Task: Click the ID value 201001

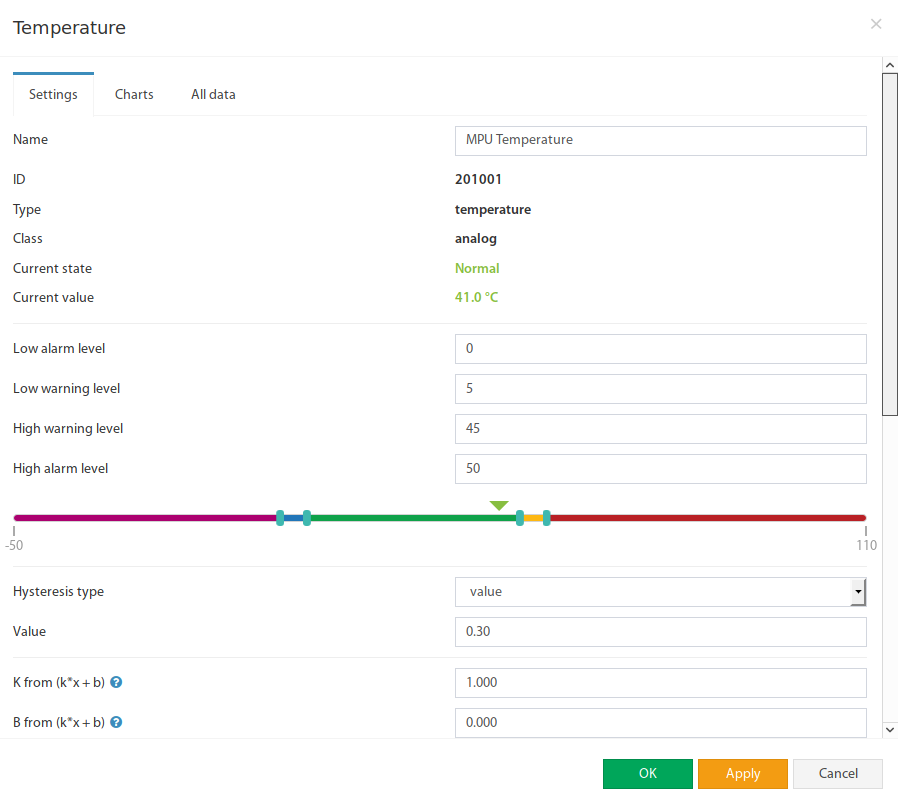Action: point(478,179)
